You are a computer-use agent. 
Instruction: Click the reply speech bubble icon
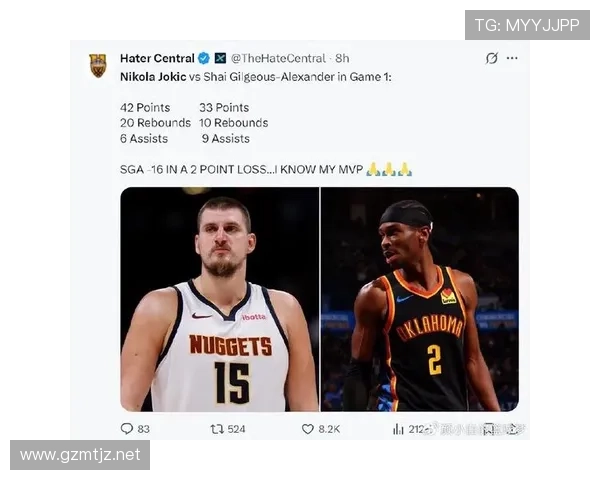[127, 429]
